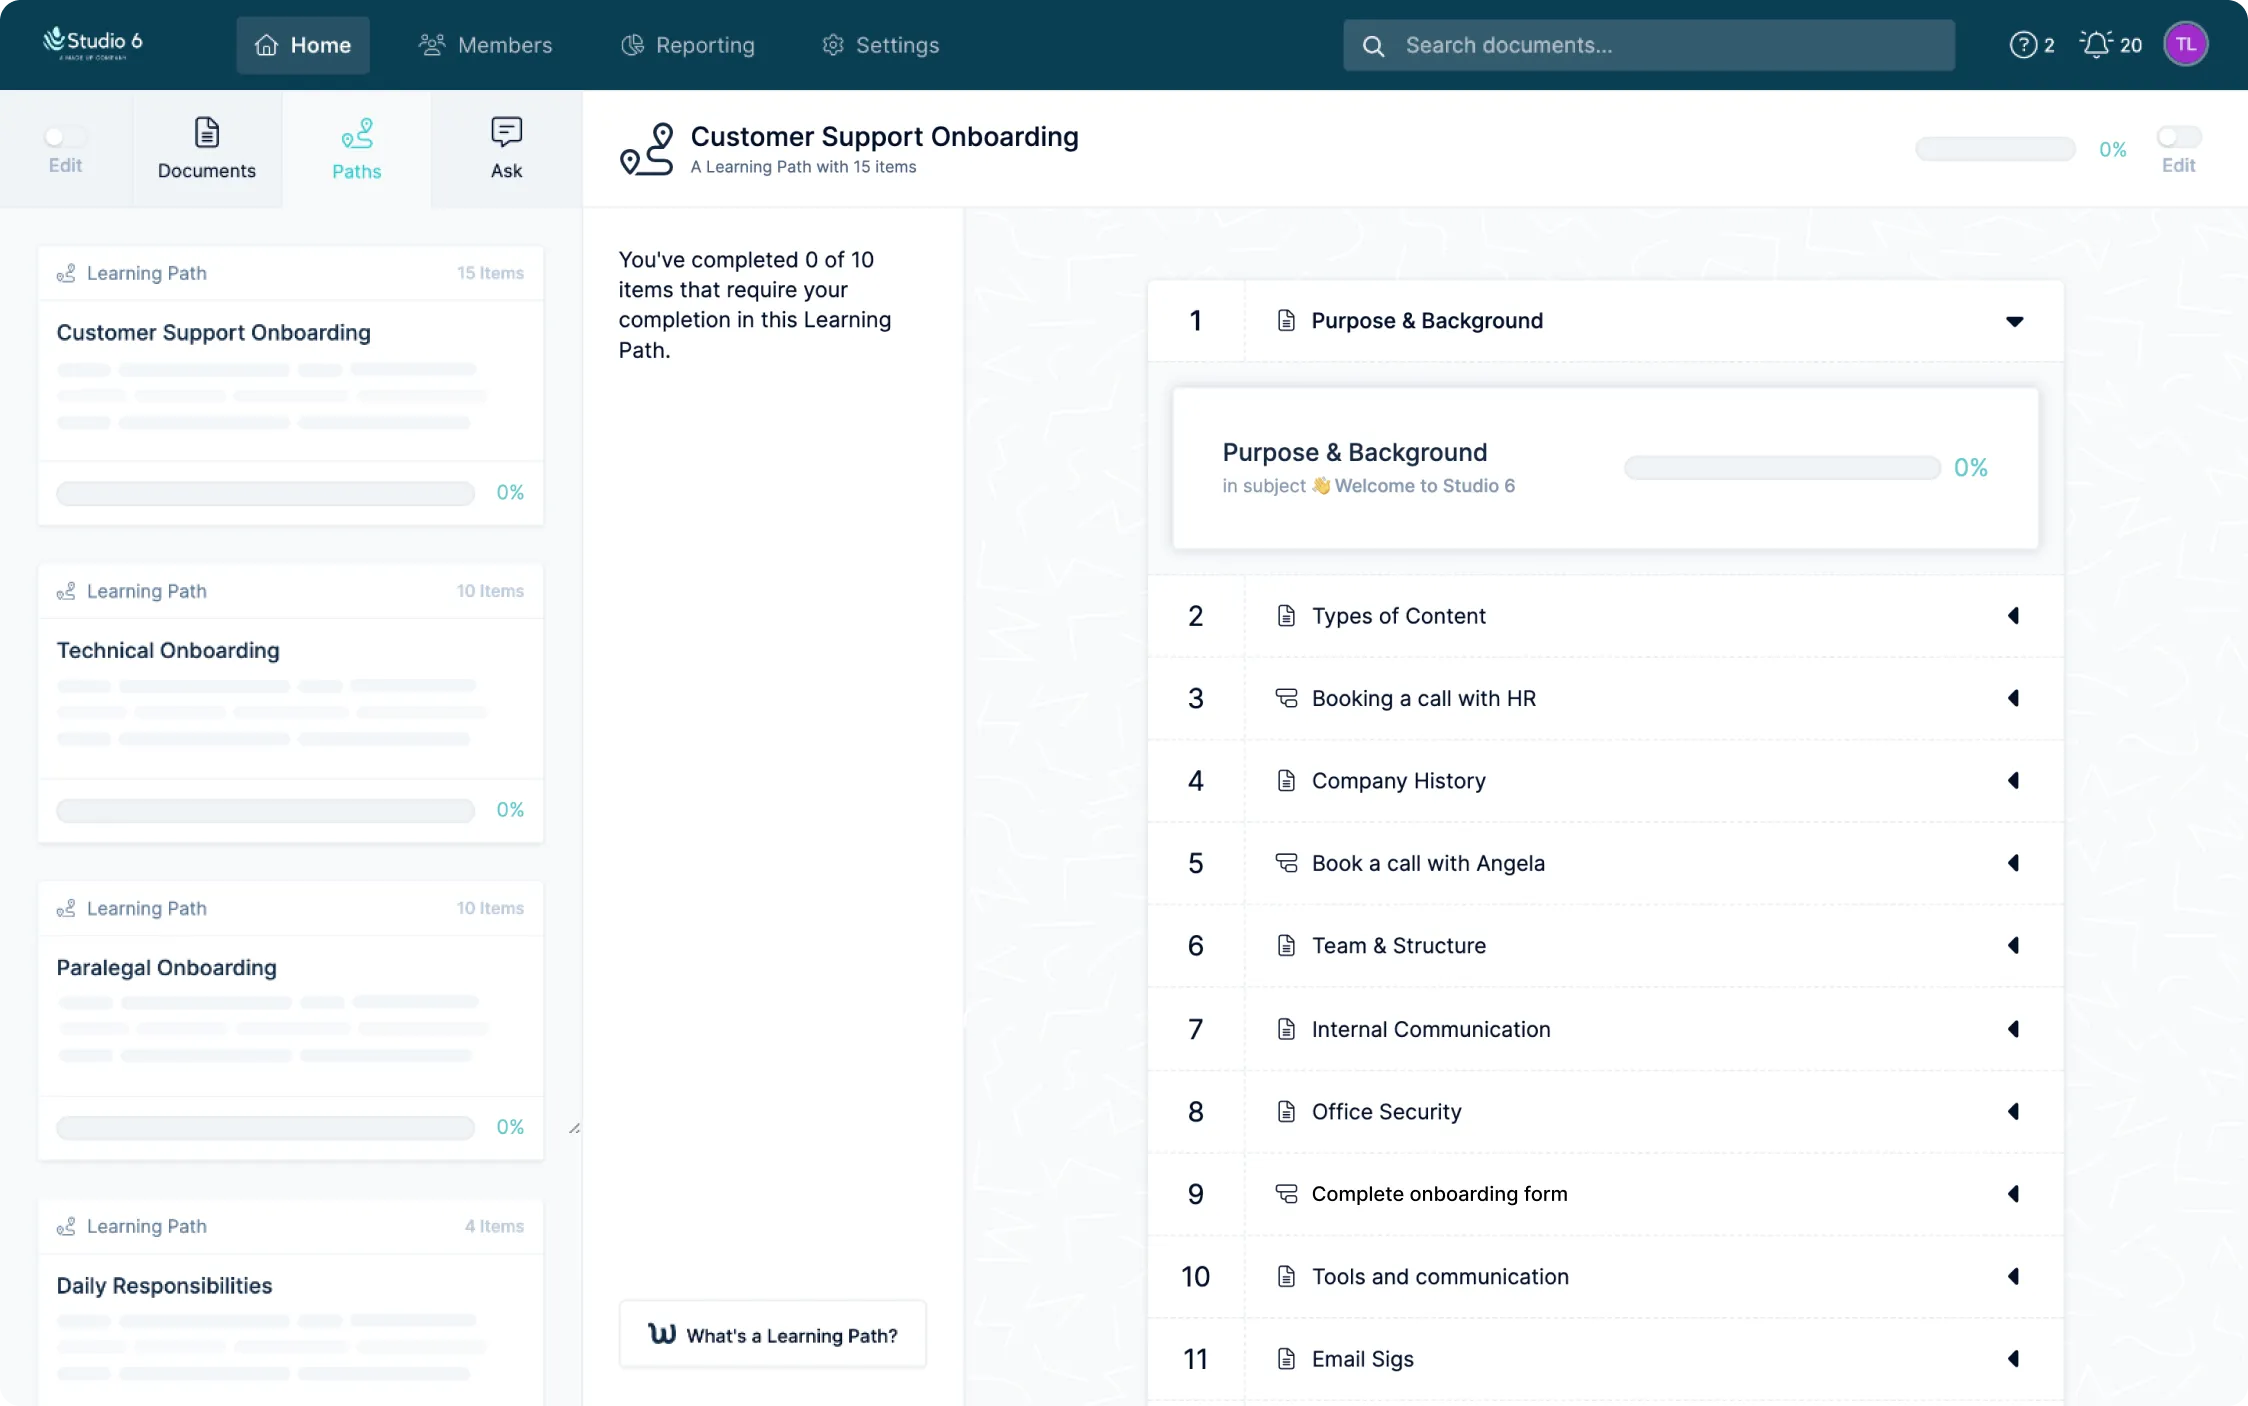Open the Members section
The height and width of the screenshot is (1406, 2248).
[485, 45]
